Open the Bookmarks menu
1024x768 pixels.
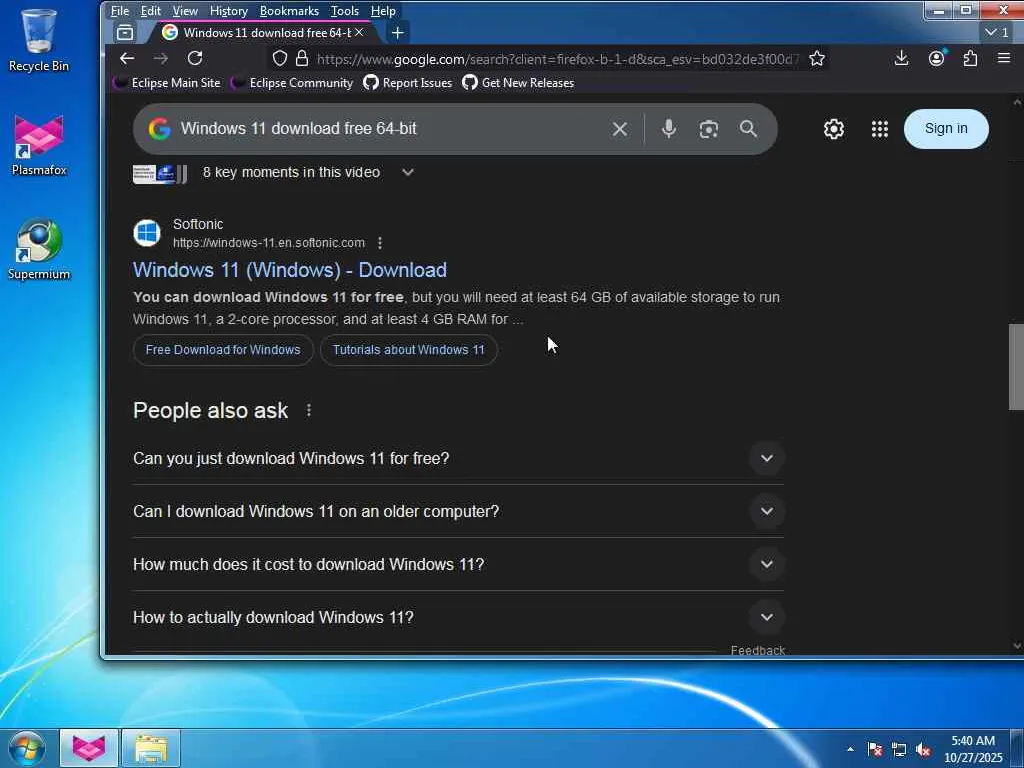click(289, 11)
